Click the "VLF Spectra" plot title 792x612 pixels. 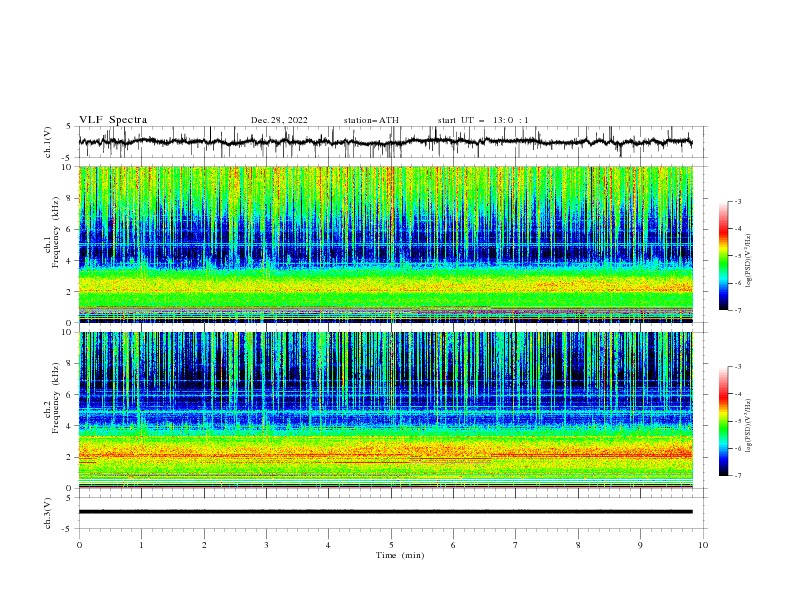[x=113, y=120]
